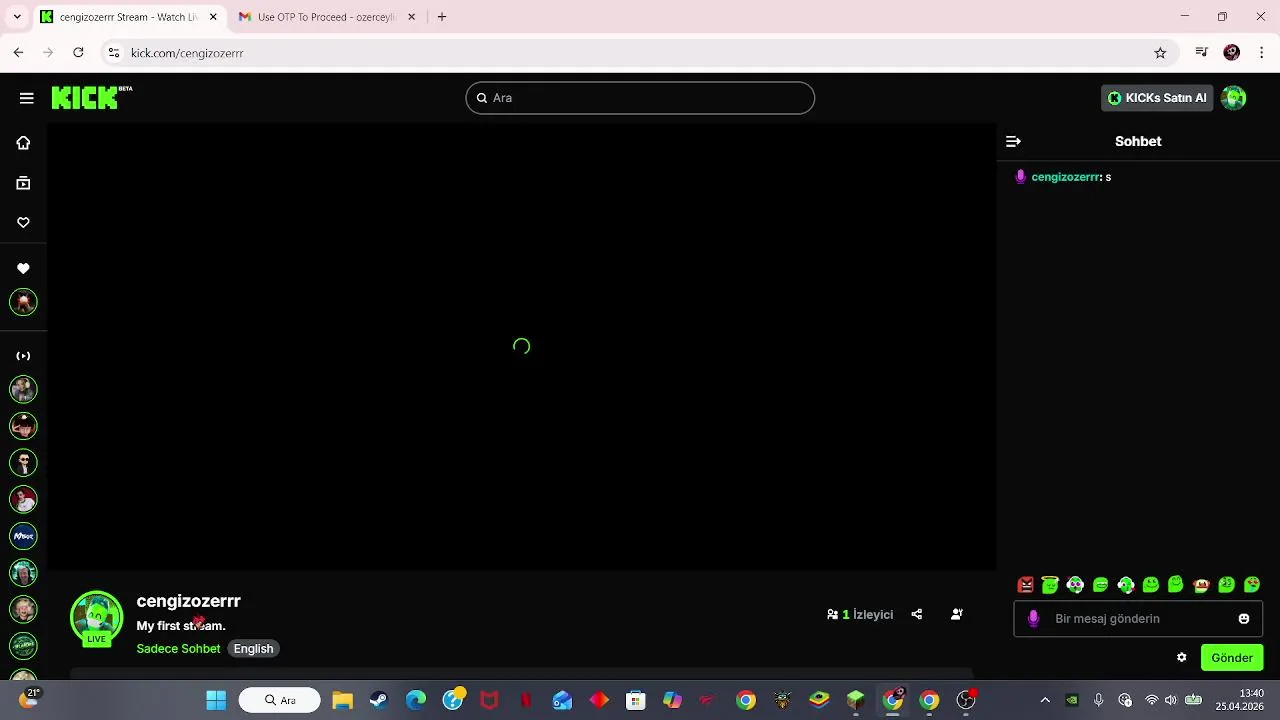The height and width of the screenshot is (720, 1280).
Task: Open cengizozerrr channel avatar
Action: pos(96,617)
